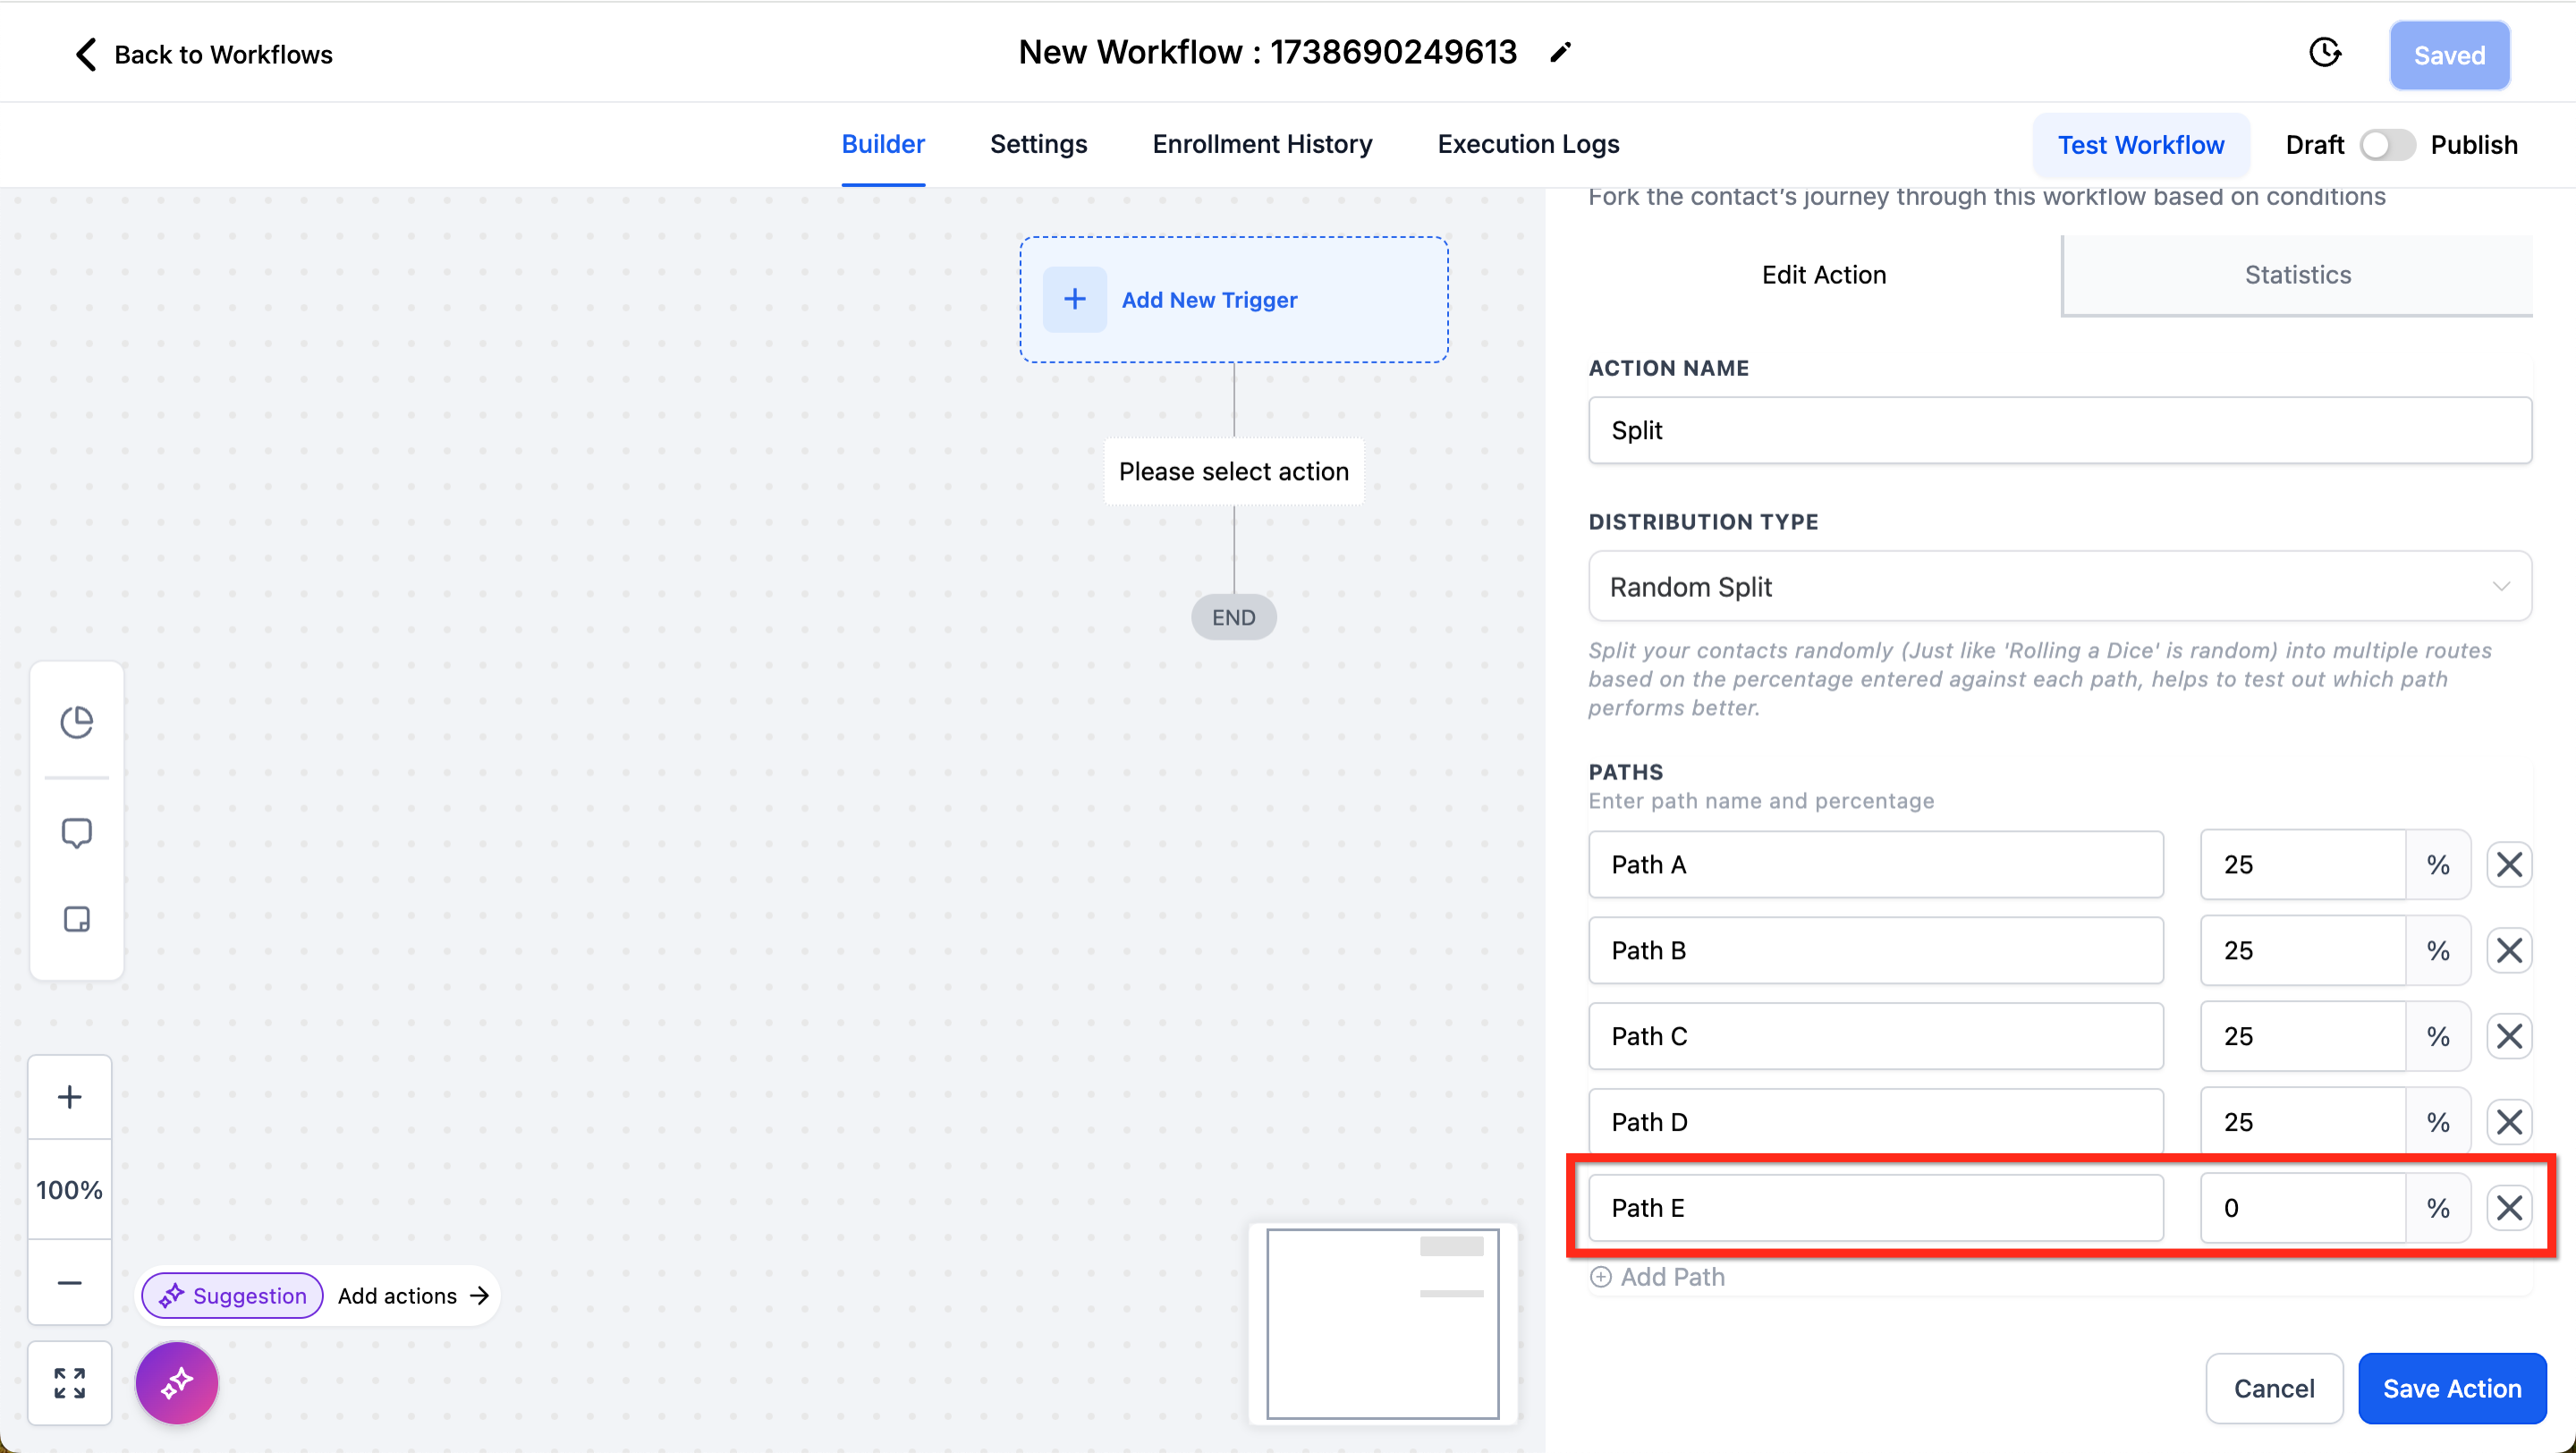Click the sticky note icon

(76, 918)
